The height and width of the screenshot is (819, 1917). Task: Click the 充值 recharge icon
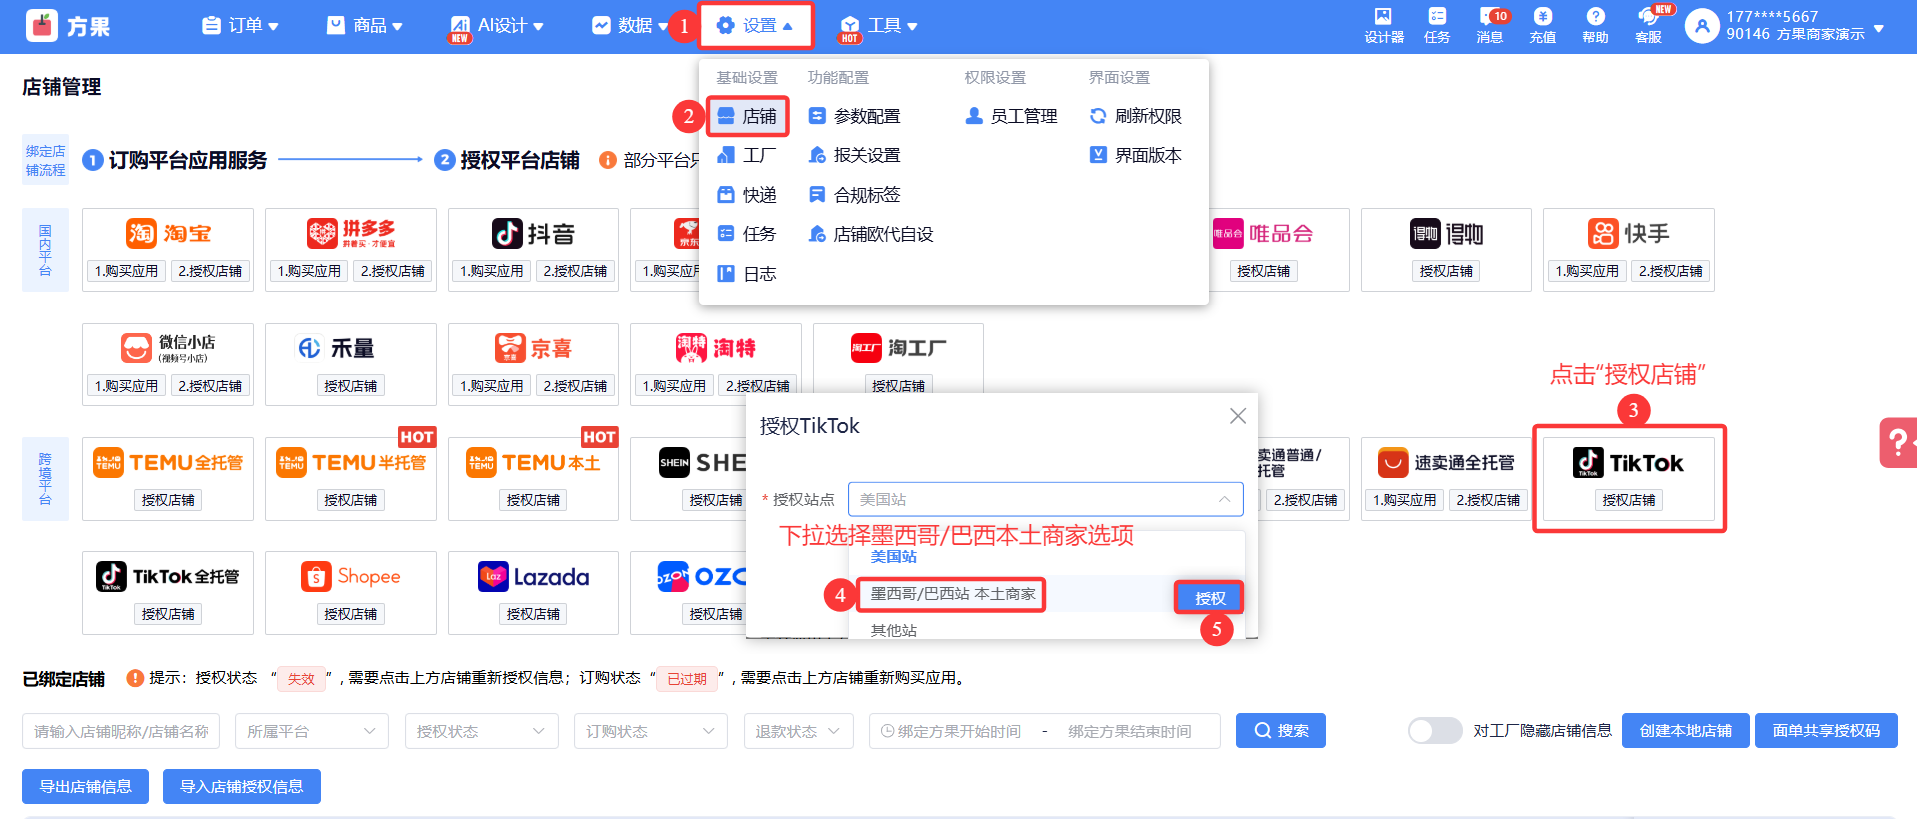point(1542,25)
